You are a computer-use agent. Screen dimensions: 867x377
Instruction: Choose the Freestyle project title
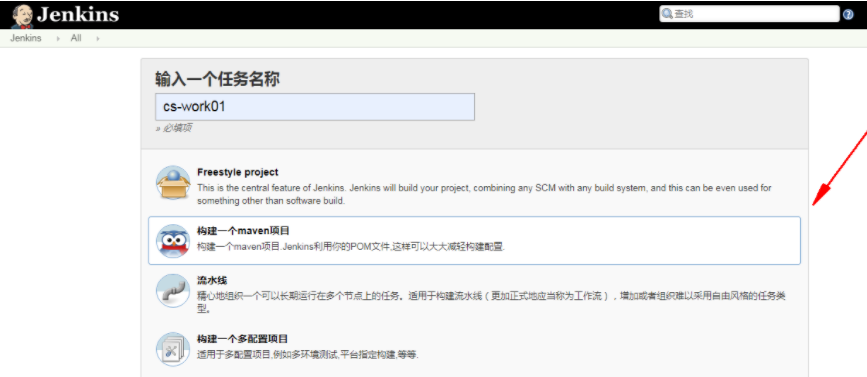(238, 172)
